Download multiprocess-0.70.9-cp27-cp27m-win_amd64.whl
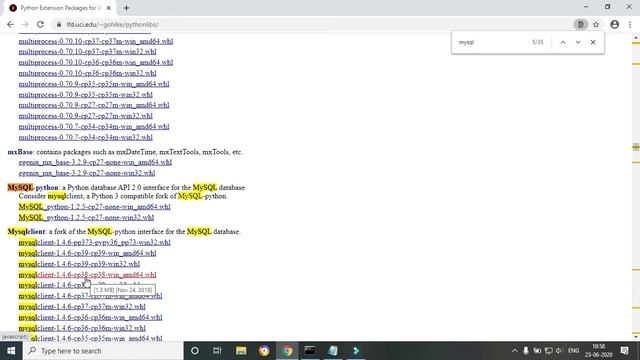This screenshot has width=640, height=360. [x=94, y=105]
